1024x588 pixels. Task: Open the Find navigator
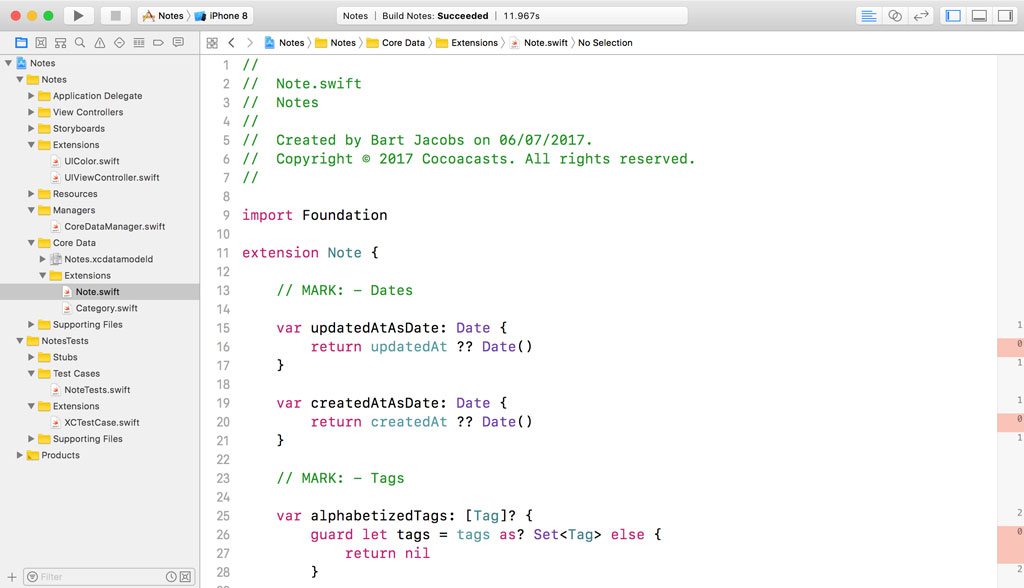79,43
